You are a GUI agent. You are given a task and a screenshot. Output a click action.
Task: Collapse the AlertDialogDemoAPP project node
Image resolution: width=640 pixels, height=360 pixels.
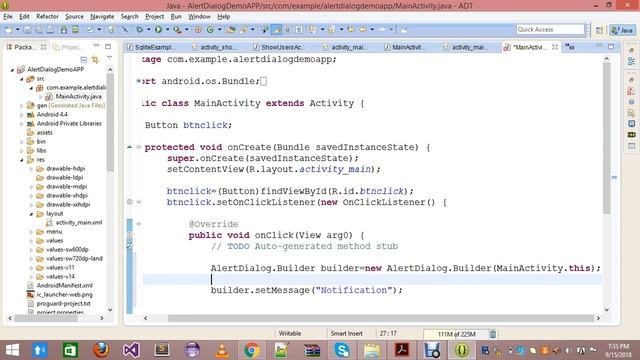12,70
